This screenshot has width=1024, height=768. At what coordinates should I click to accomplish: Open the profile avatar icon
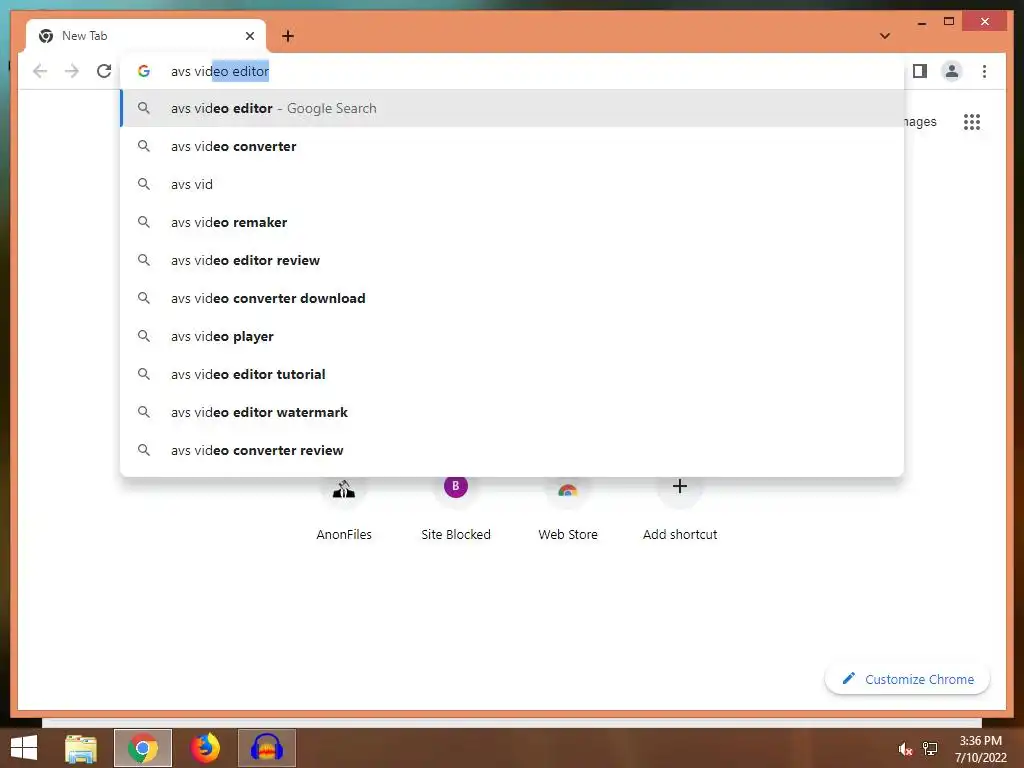pos(952,71)
